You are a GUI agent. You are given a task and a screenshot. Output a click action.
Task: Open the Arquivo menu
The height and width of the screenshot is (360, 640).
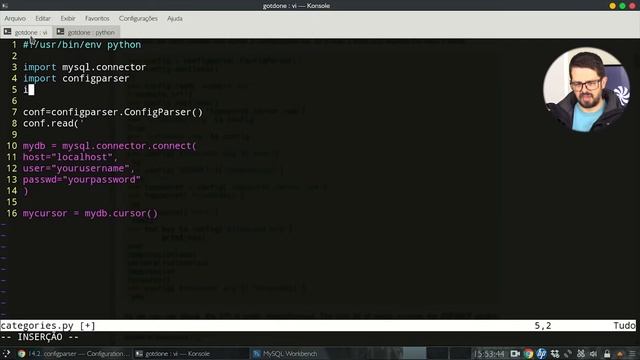pos(15,18)
